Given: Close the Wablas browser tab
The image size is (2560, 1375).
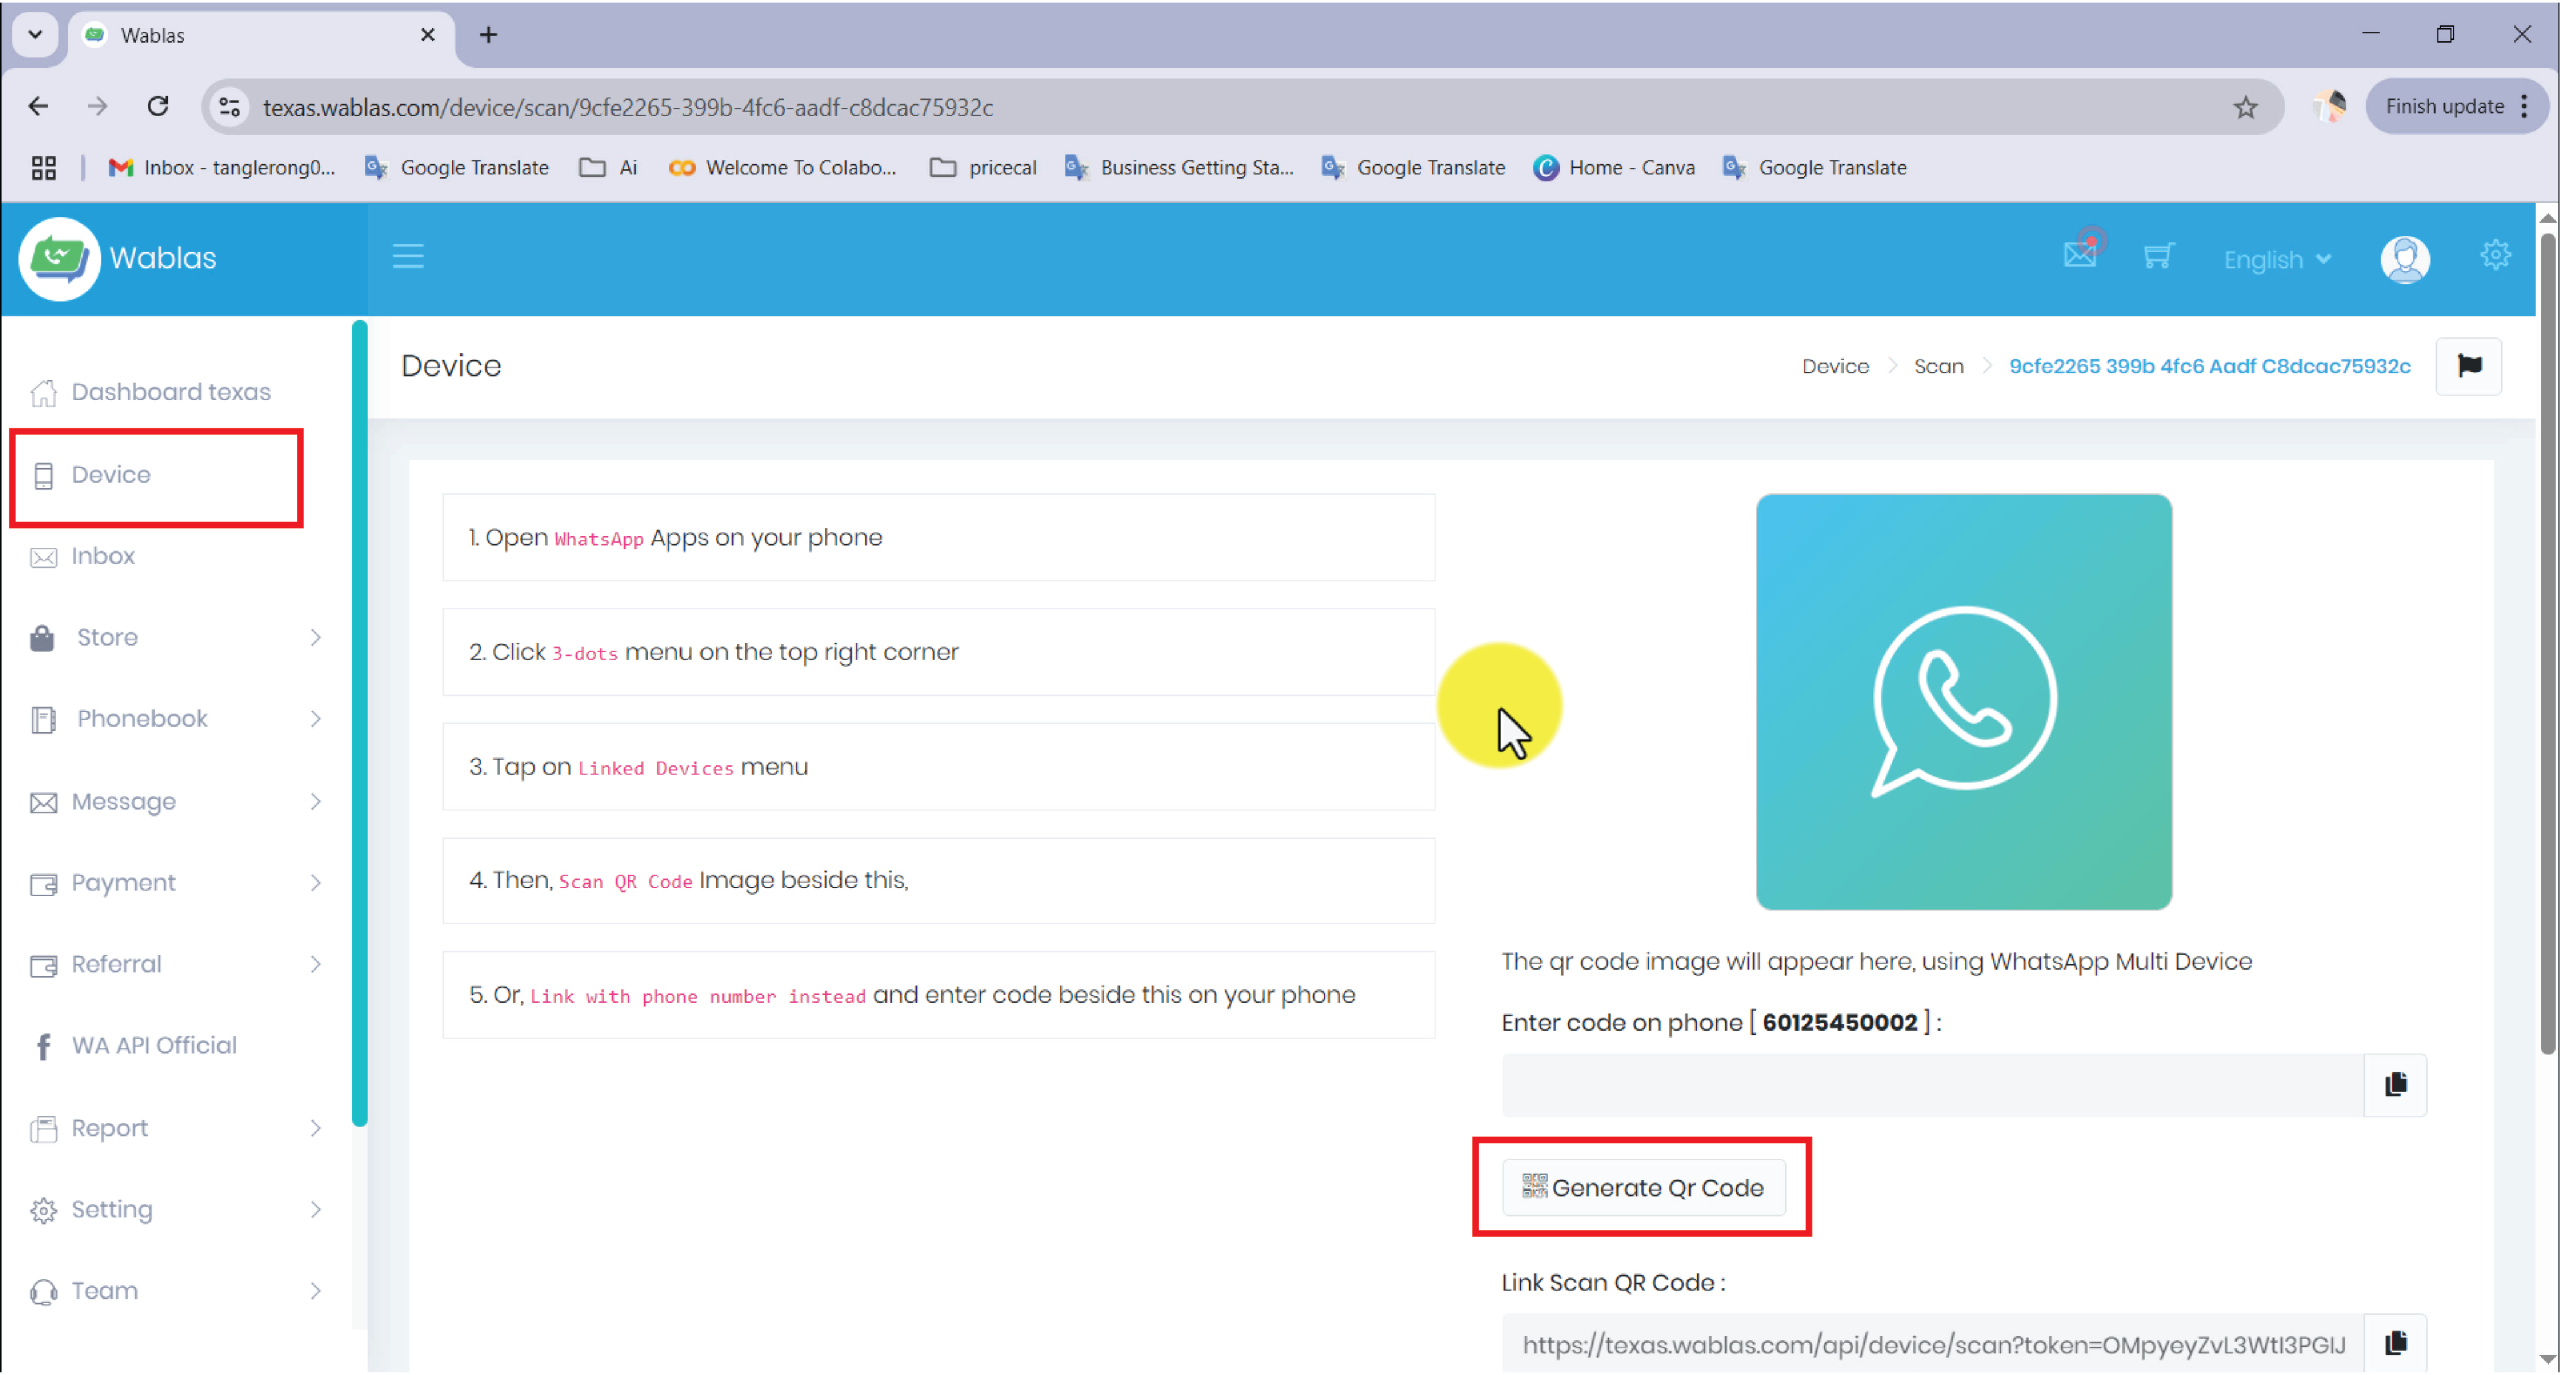Looking at the screenshot, I should (x=427, y=35).
